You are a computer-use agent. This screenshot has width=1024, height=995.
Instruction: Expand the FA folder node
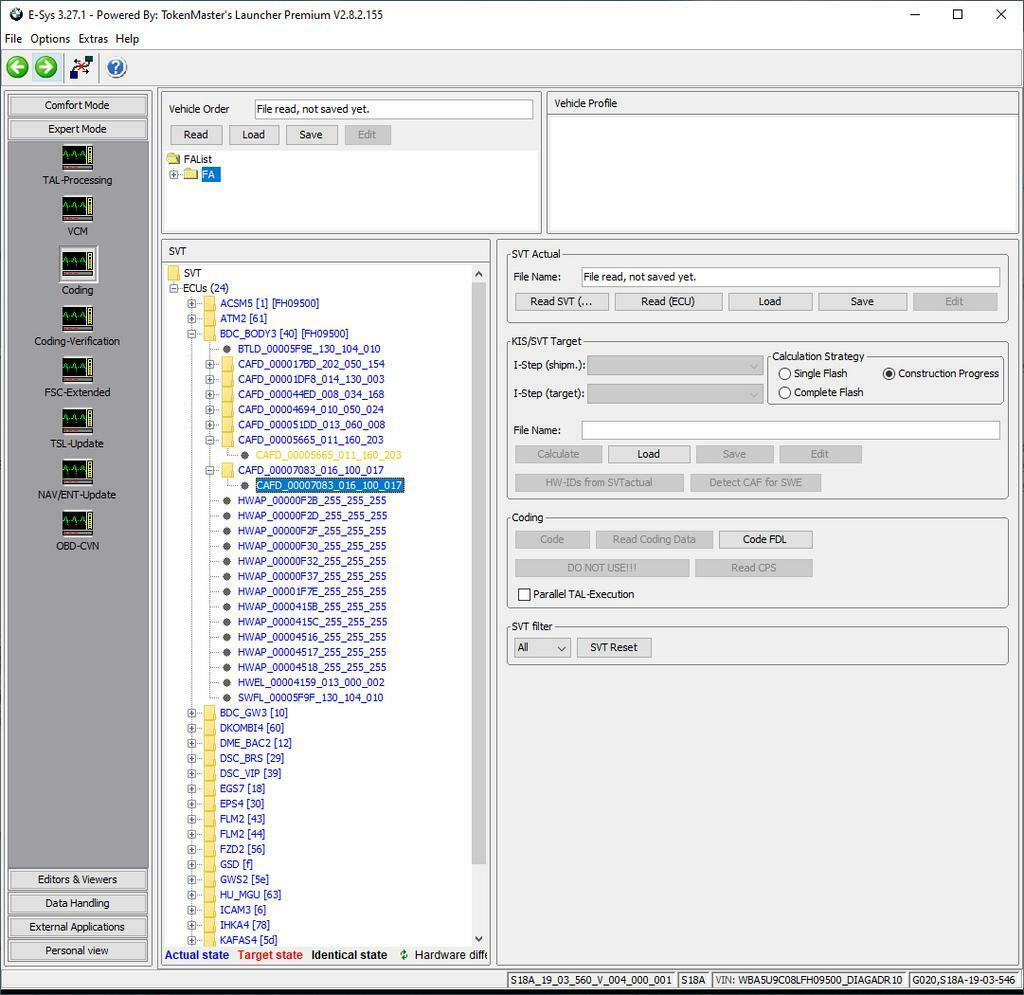click(x=174, y=174)
